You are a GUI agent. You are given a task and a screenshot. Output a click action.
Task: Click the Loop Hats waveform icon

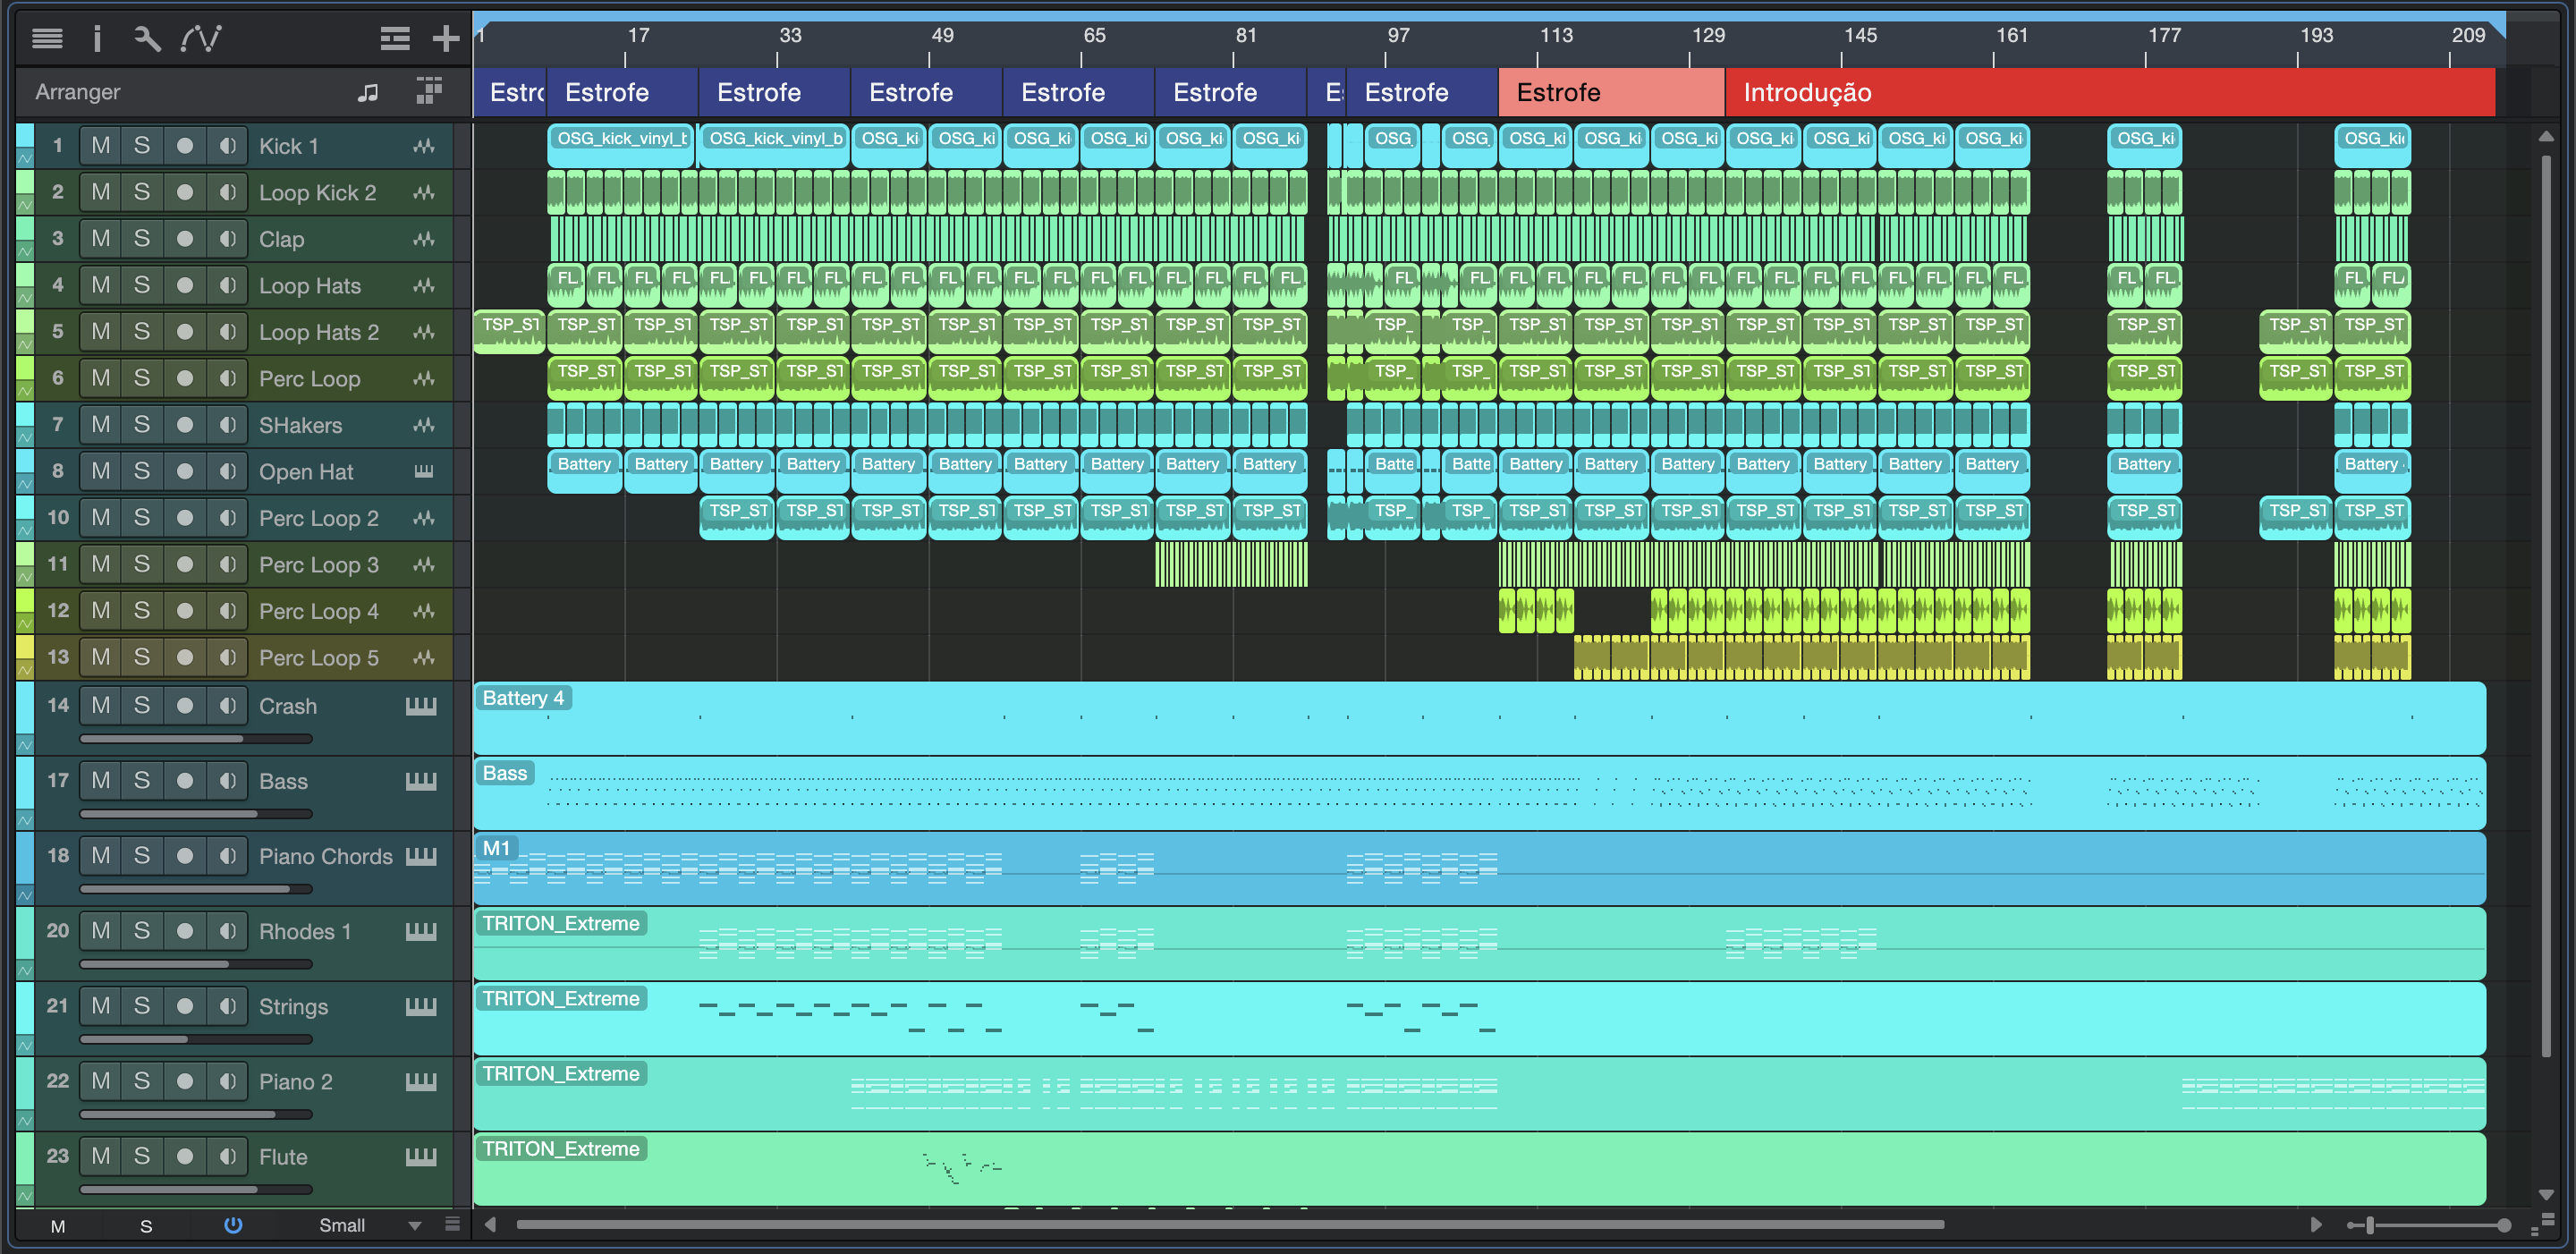(x=424, y=285)
